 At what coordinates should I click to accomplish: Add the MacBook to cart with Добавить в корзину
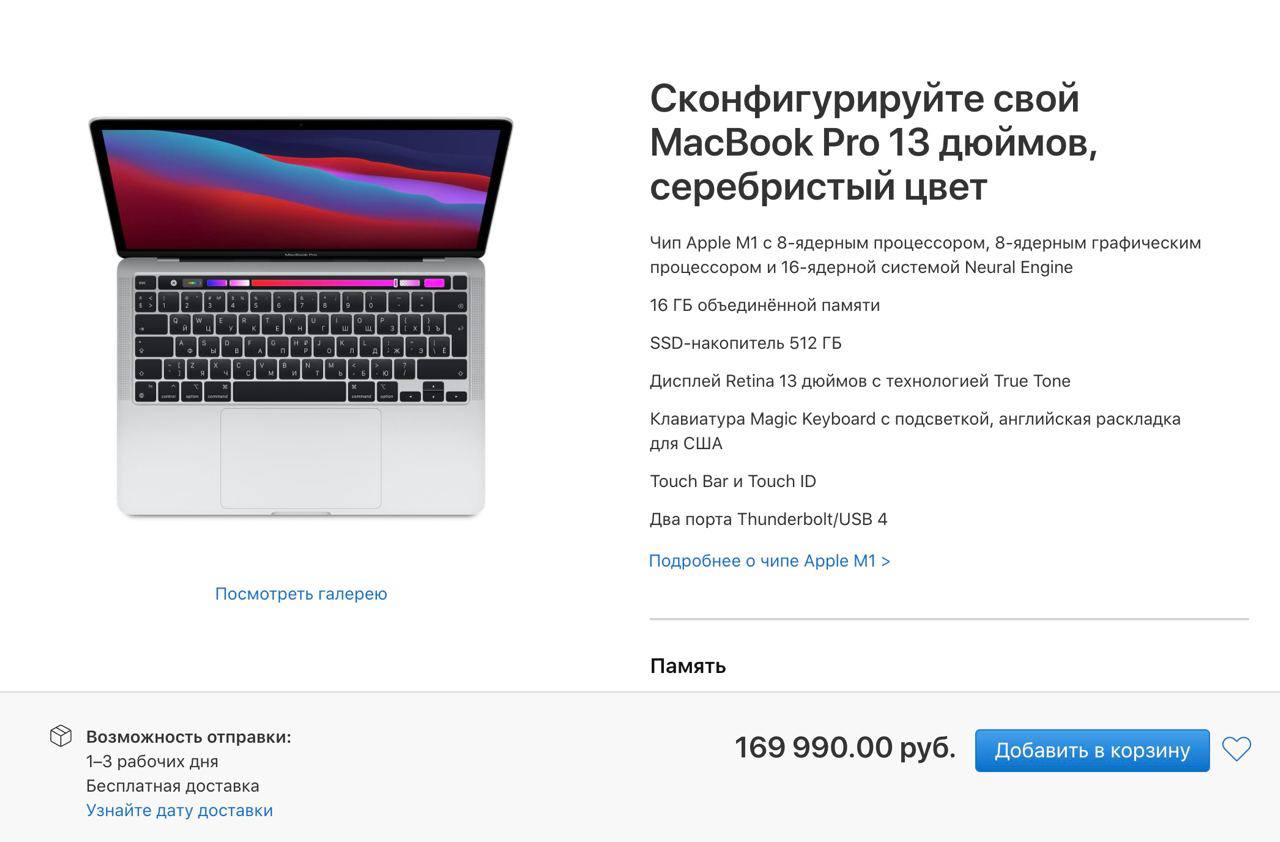pyautogui.click(x=1092, y=750)
